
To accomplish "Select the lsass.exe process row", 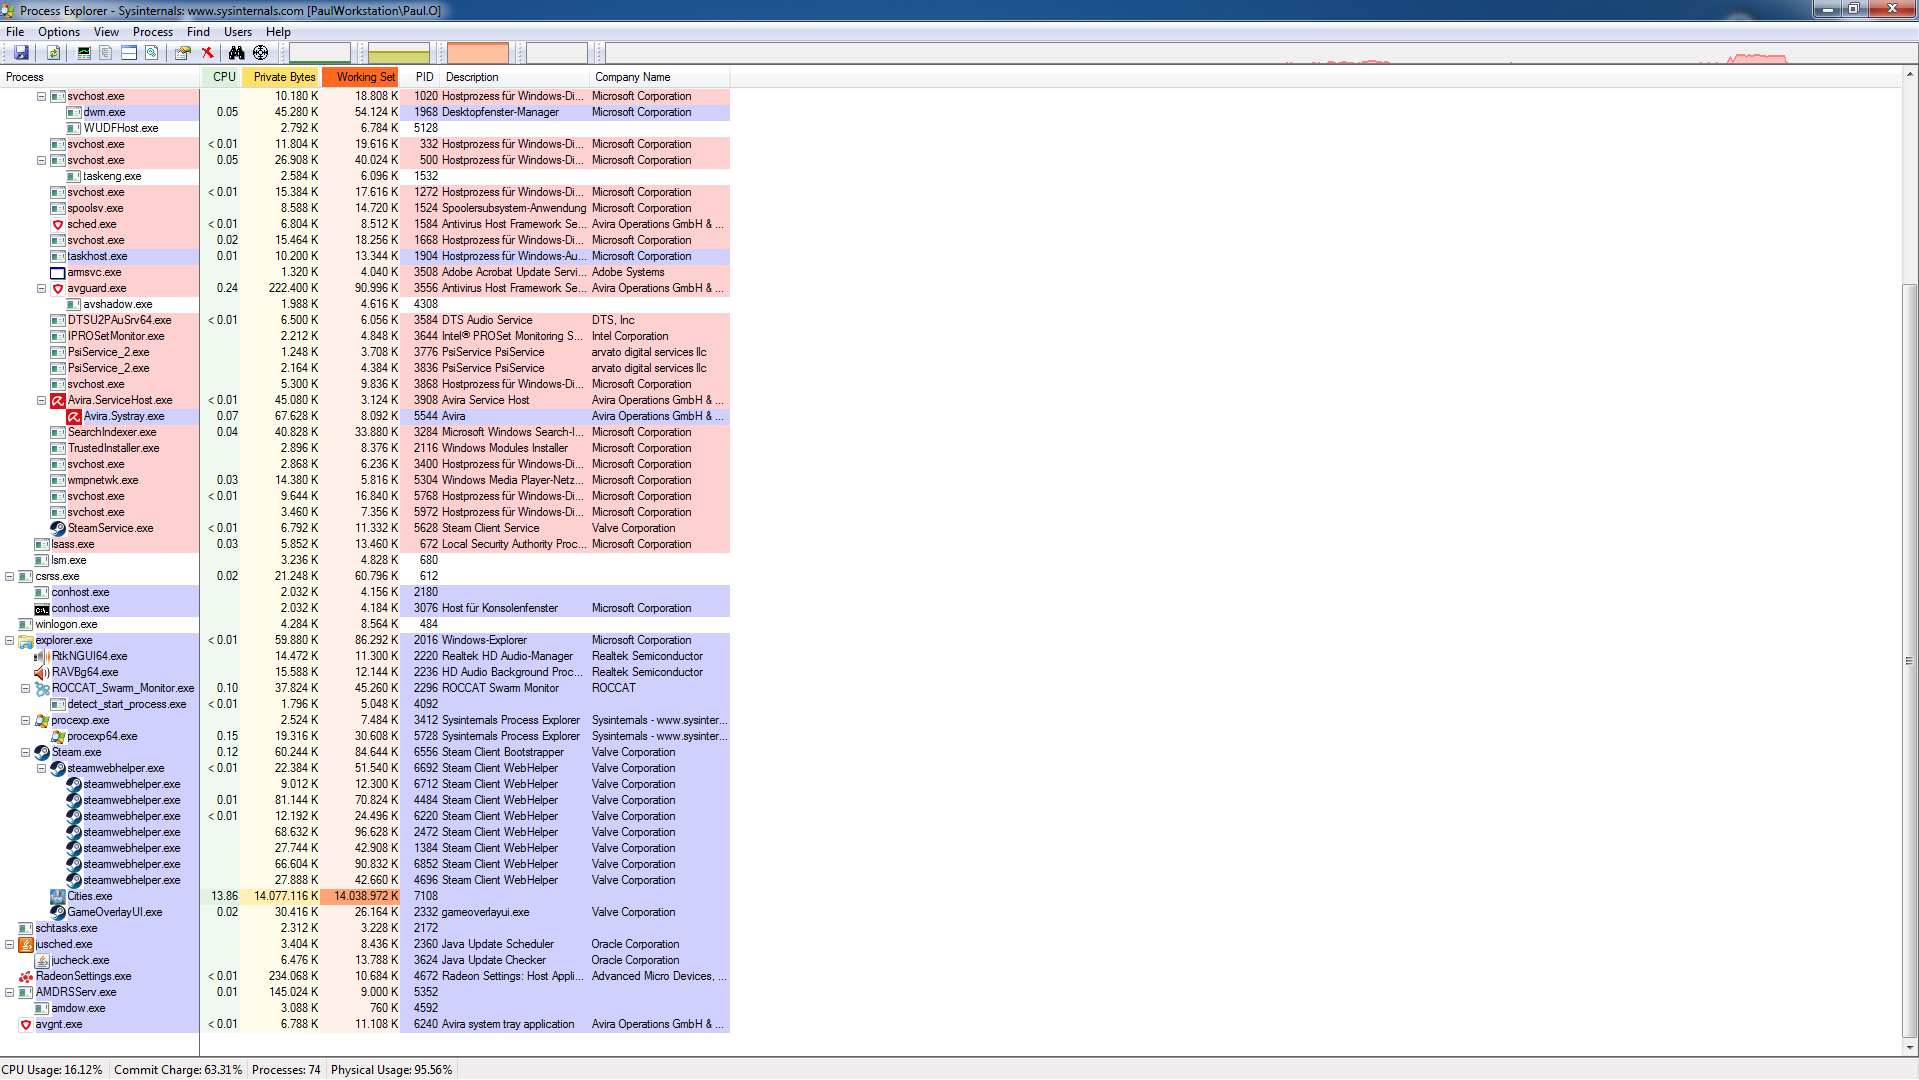I will pyautogui.click(x=365, y=544).
